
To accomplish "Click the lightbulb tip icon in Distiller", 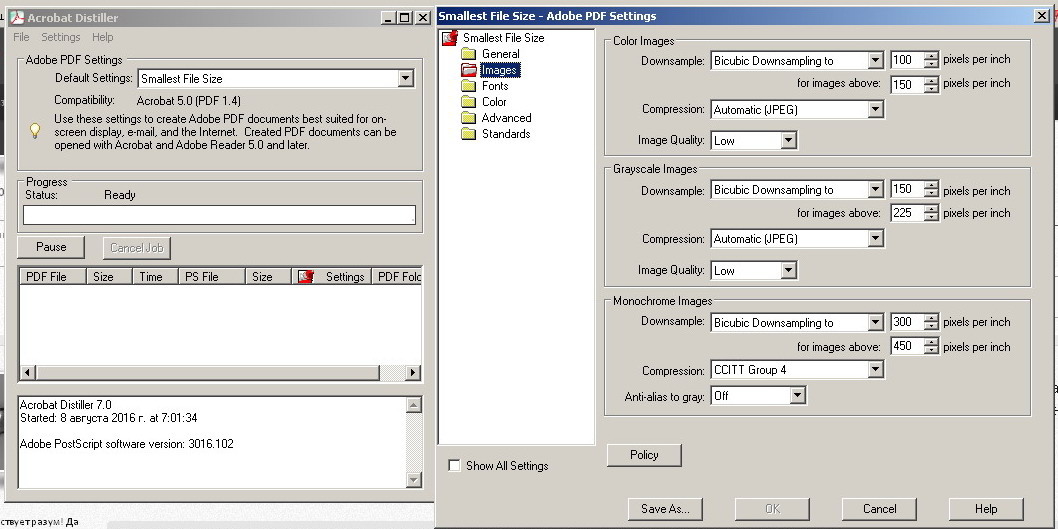I will point(35,130).
